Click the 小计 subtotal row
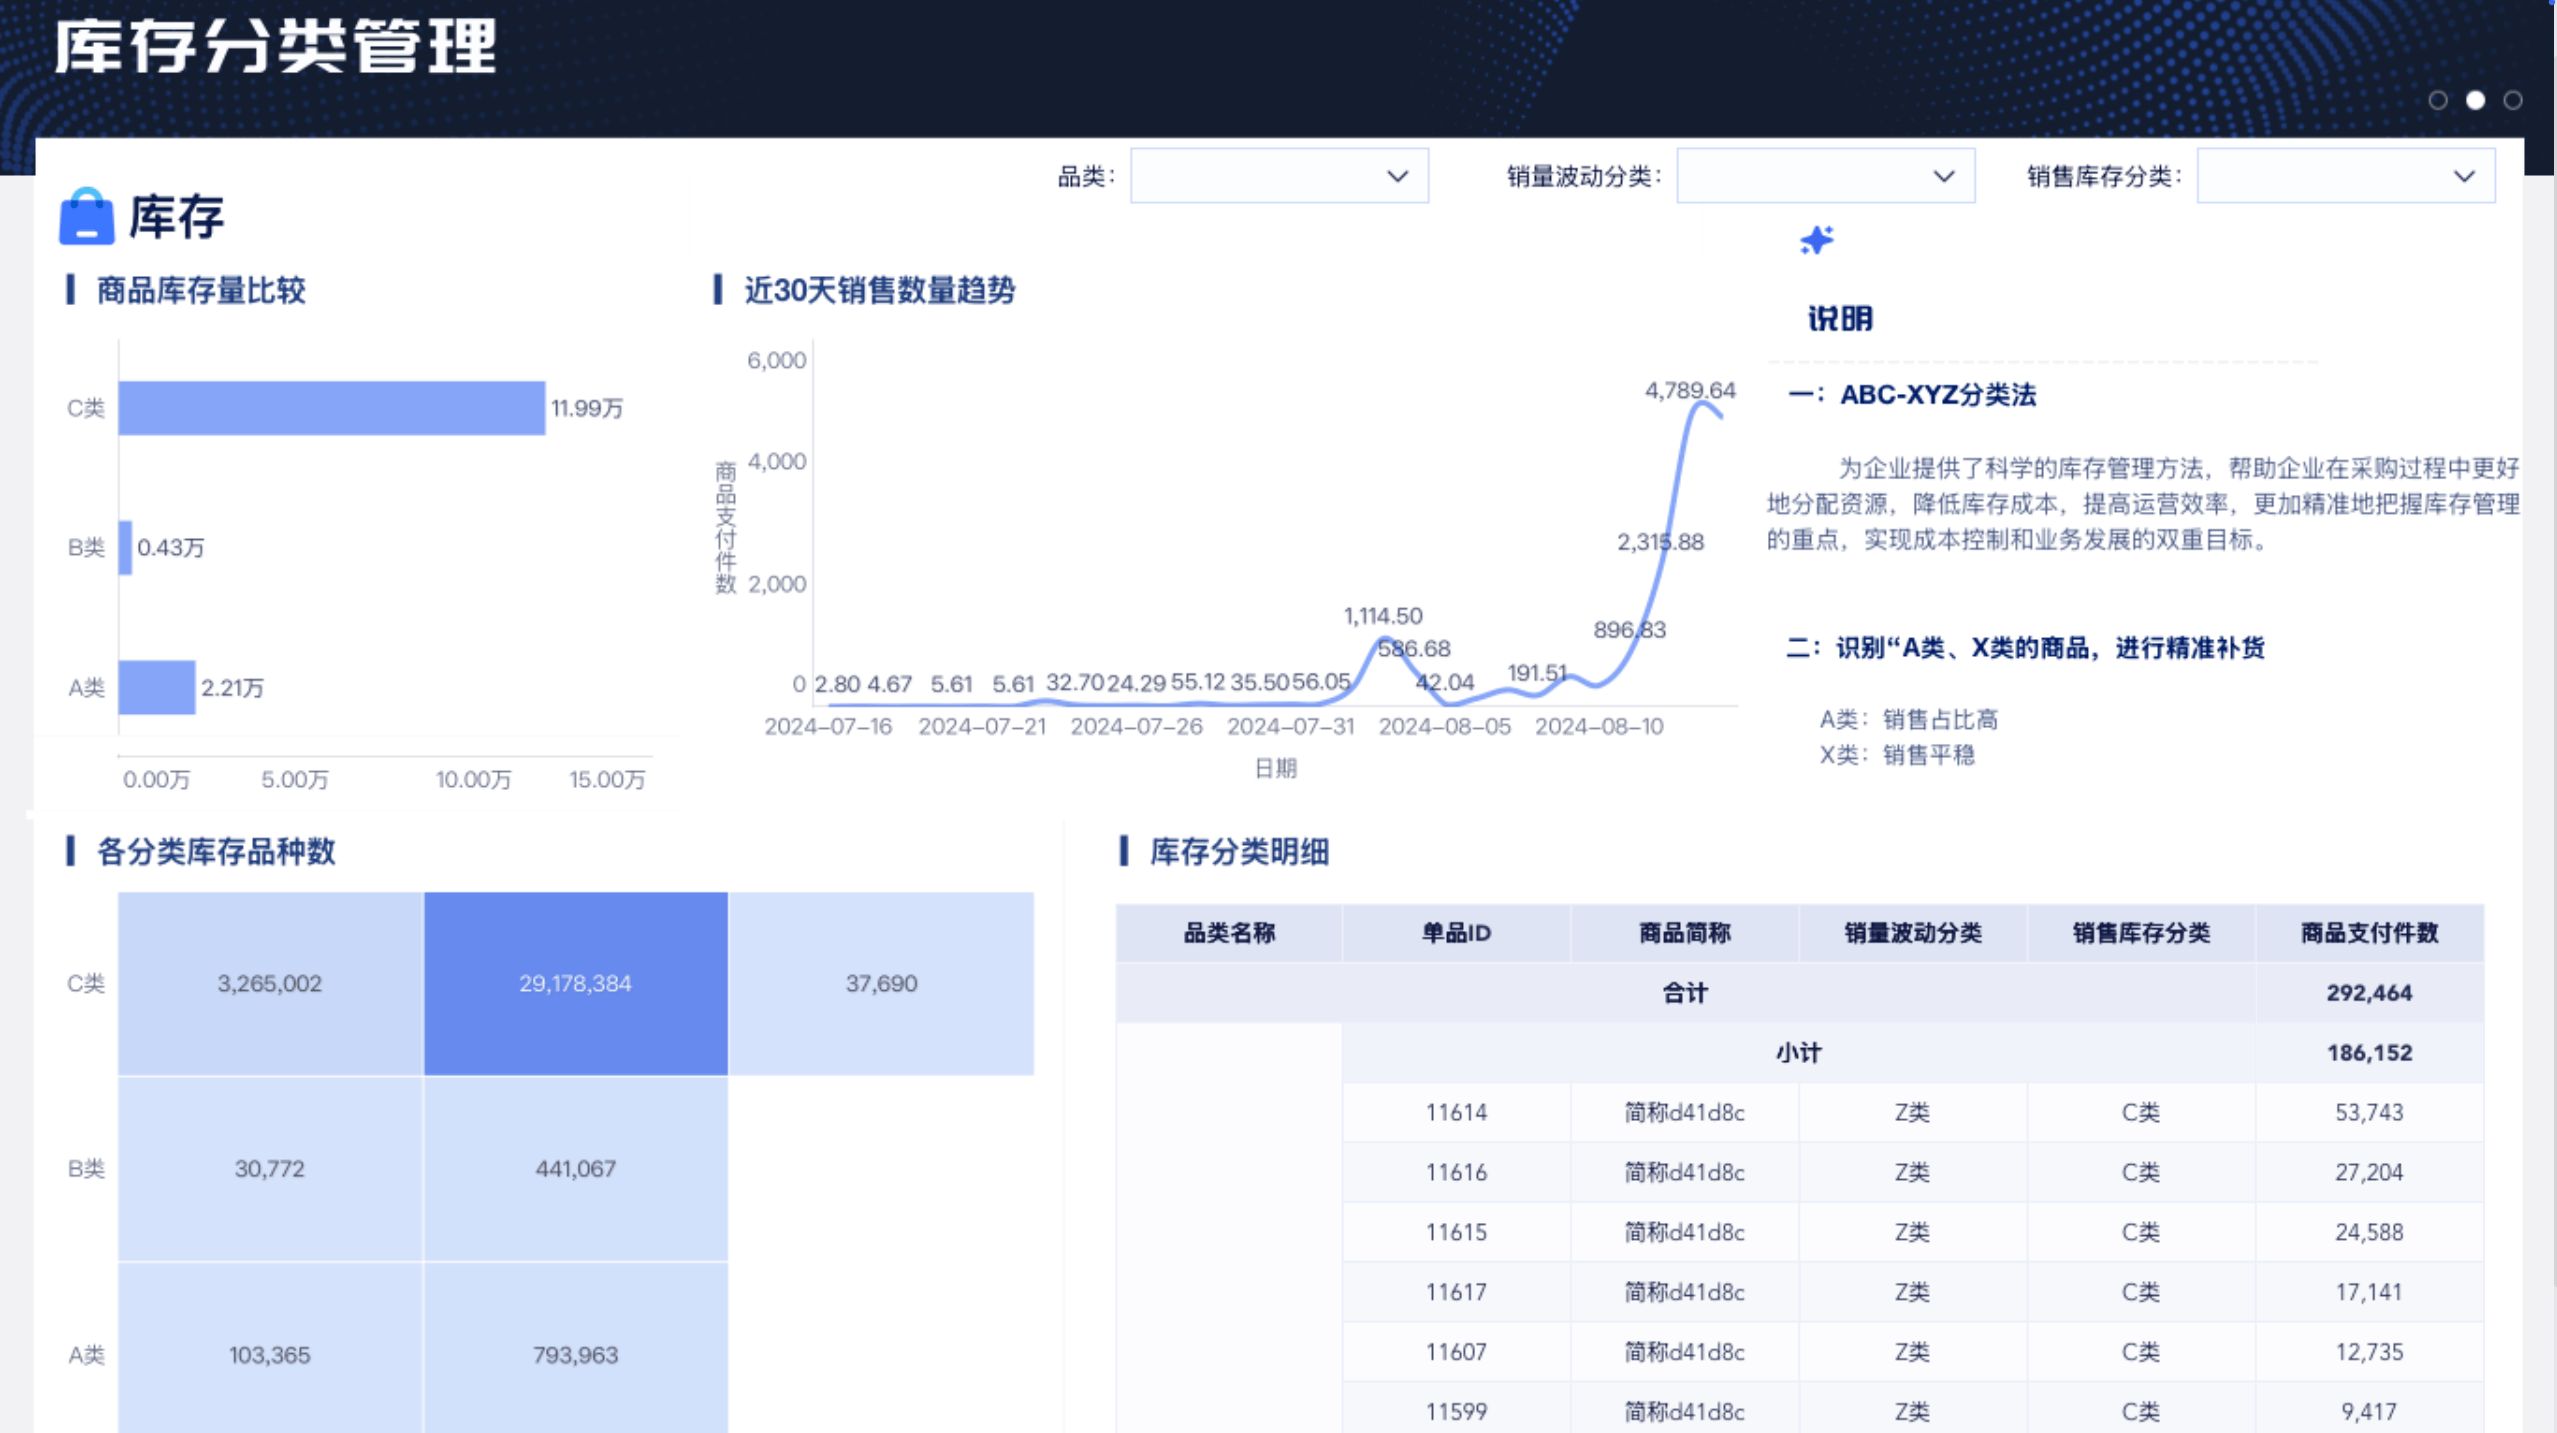The width and height of the screenshot is (2557, 1433). click(1798, 1052)
